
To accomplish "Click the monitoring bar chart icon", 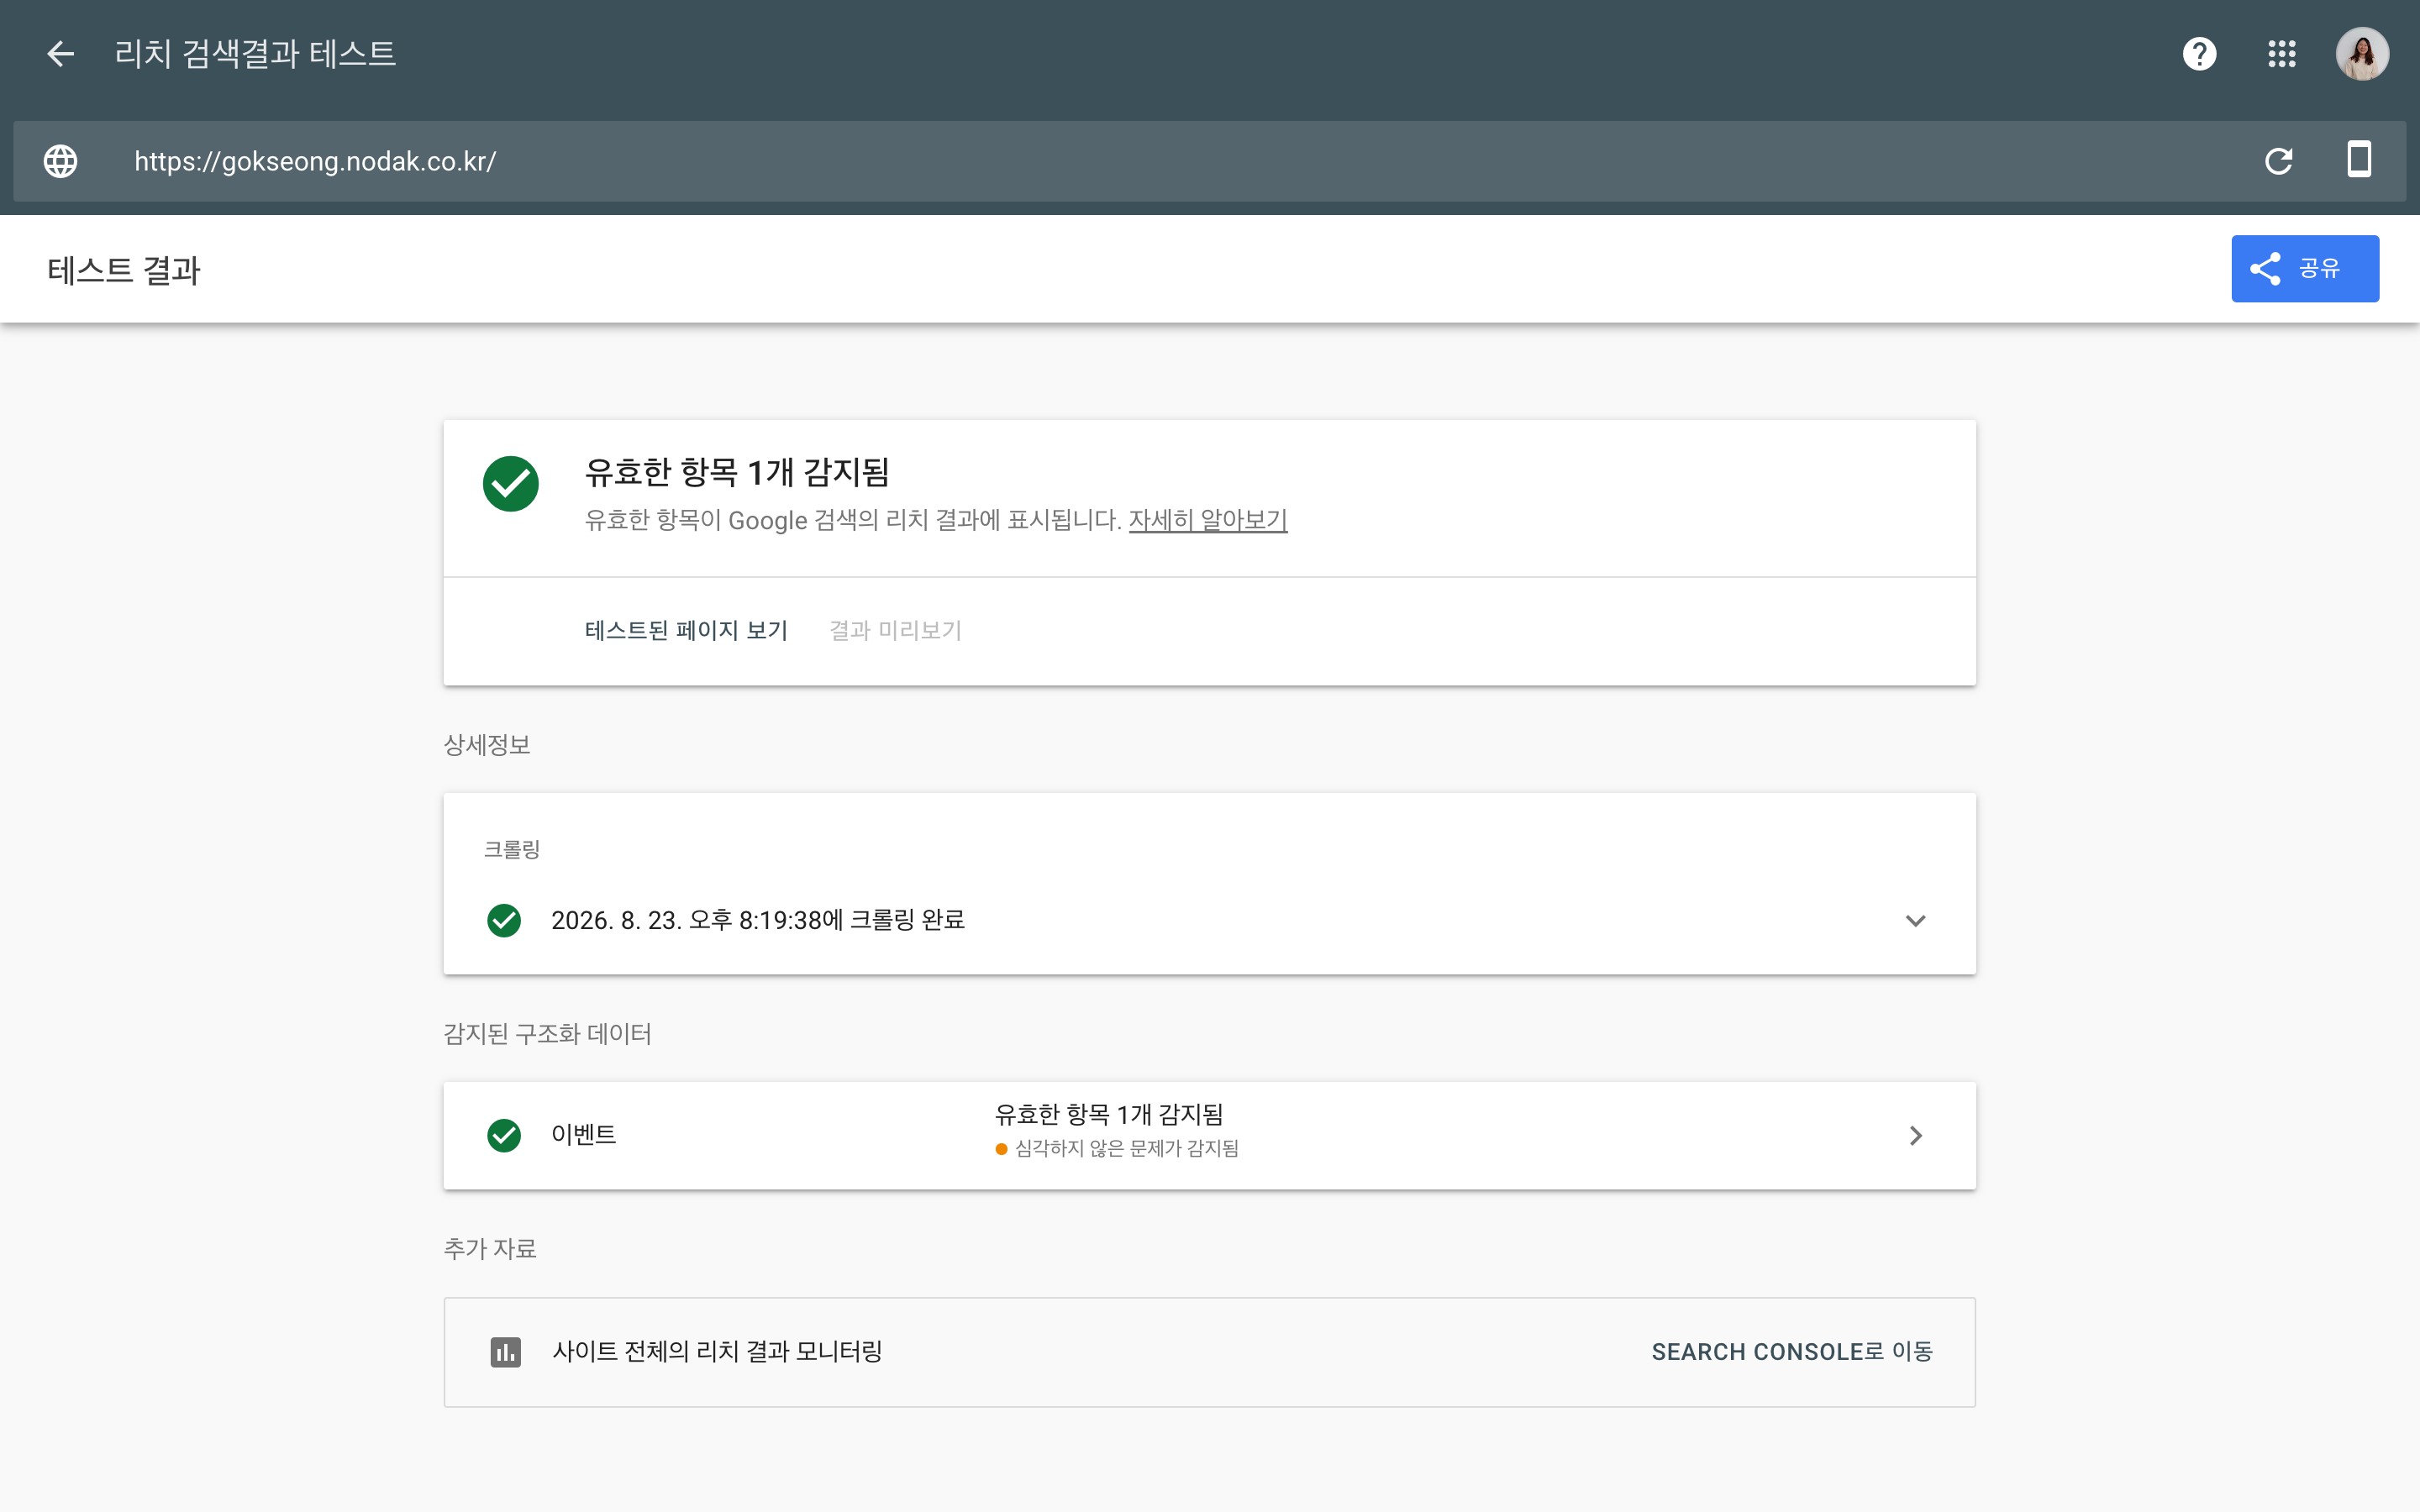I will point(506,1352).
